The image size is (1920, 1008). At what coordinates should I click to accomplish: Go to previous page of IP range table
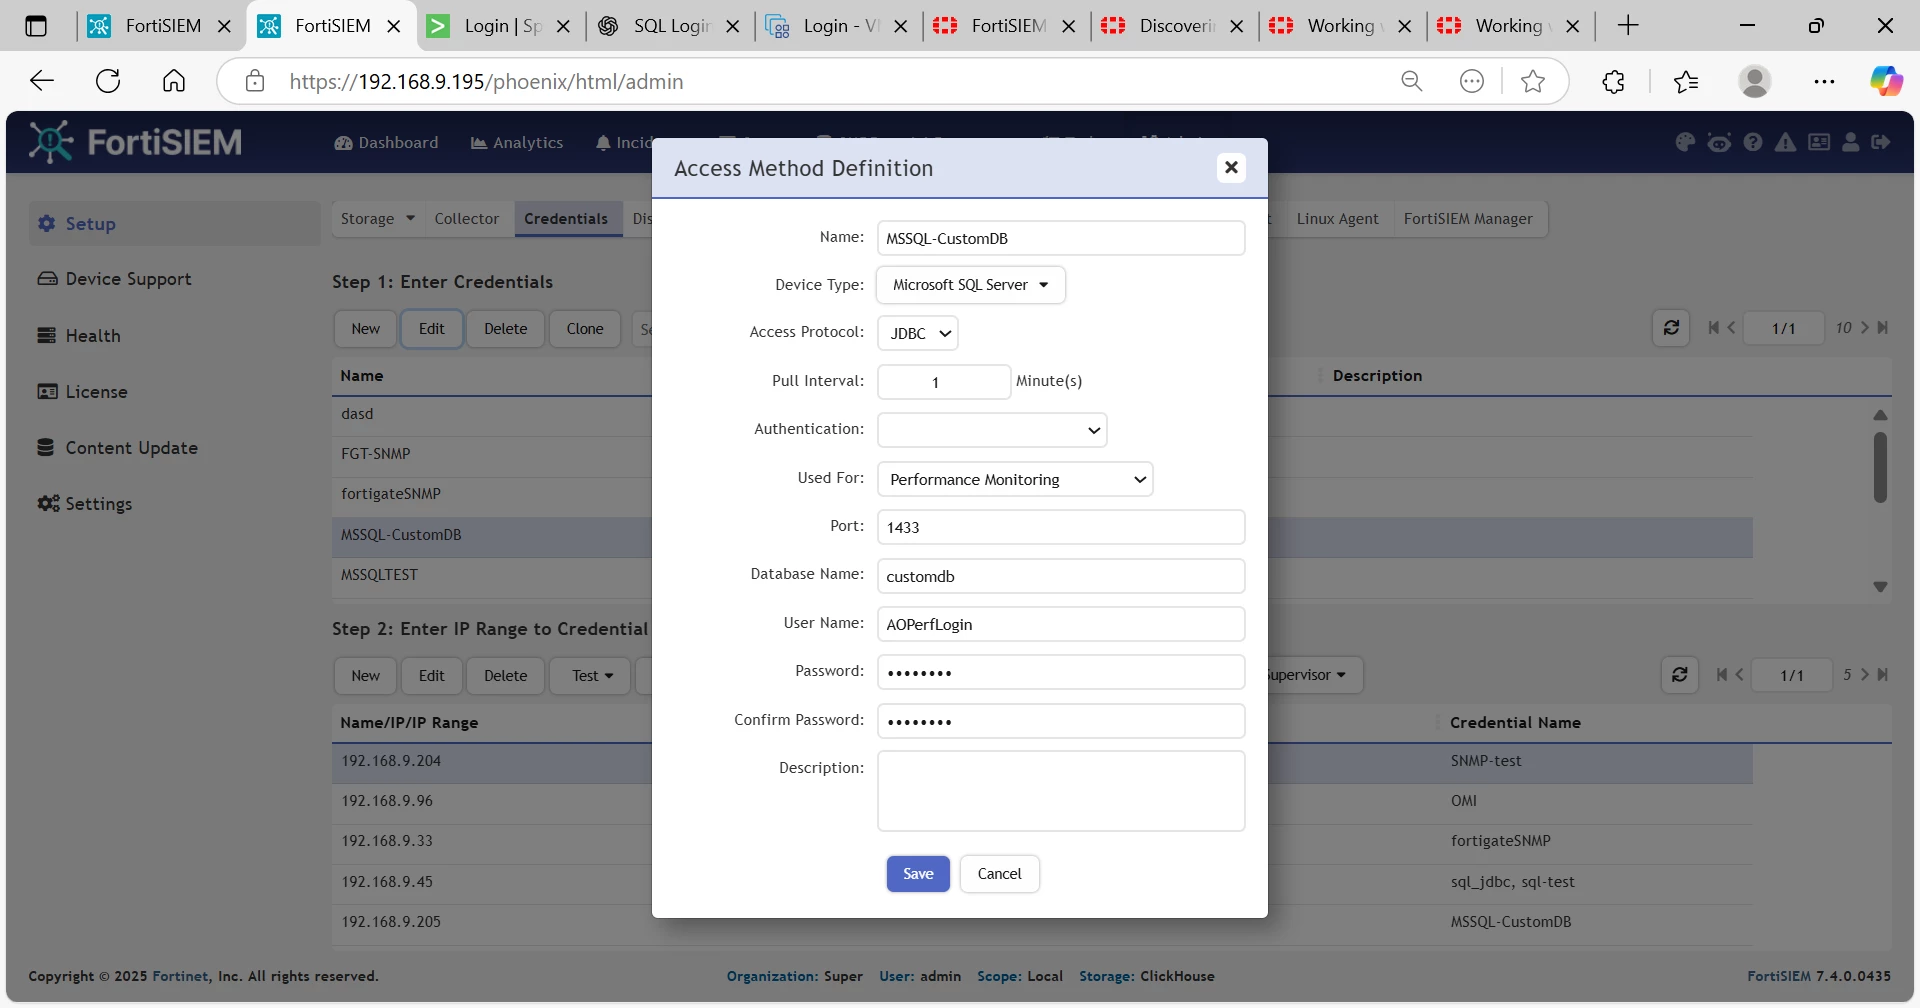click(1739, 675)
